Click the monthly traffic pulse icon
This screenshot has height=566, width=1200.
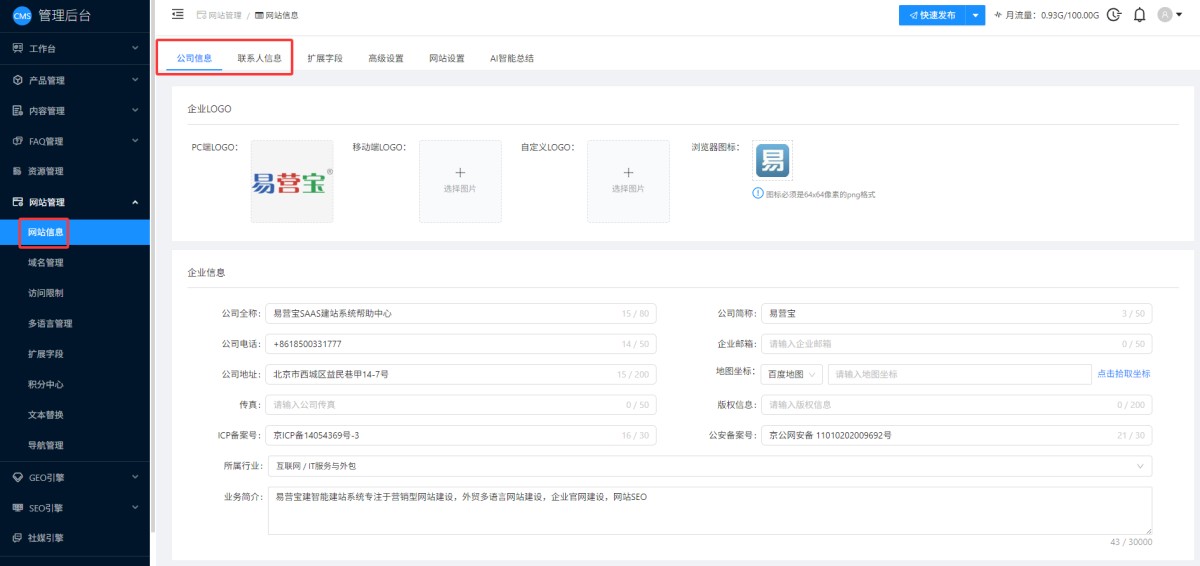(998, 15)
